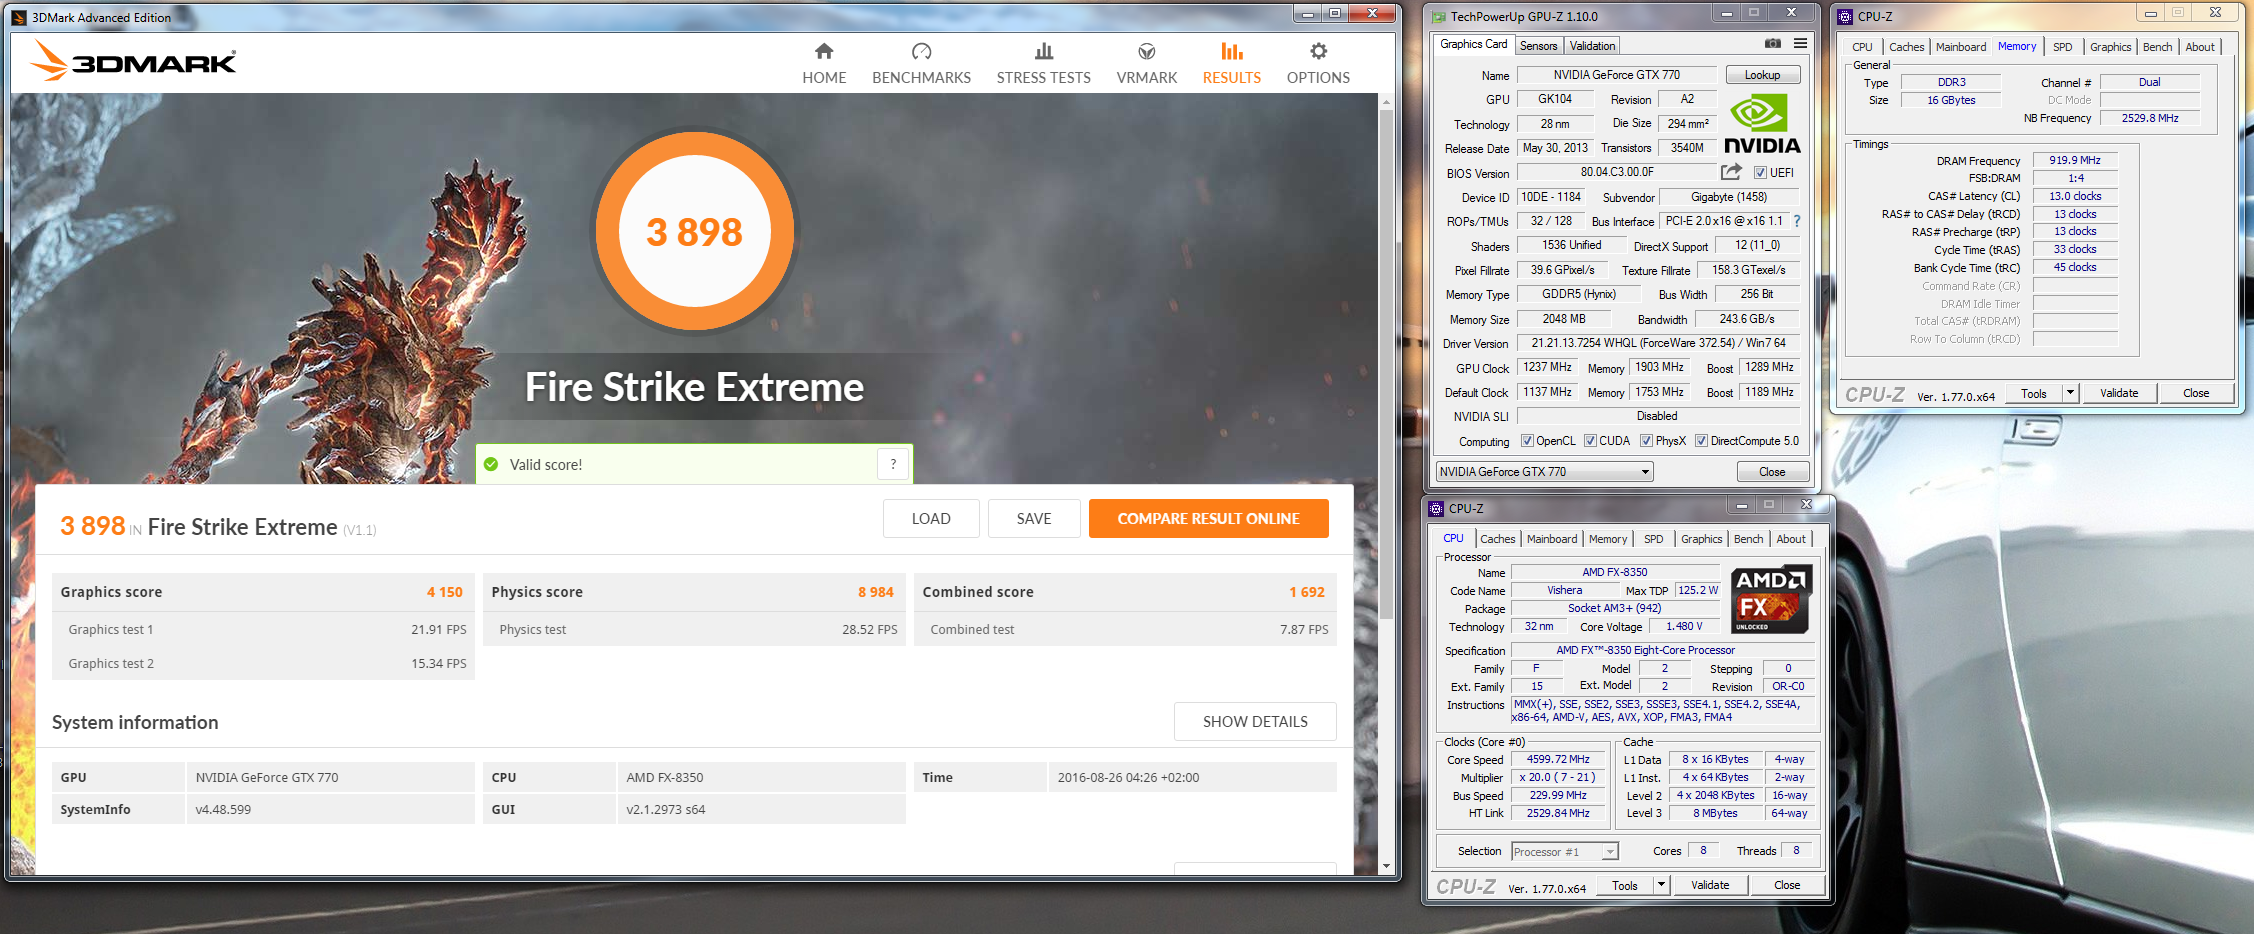The height and width of the screenshot is (934, 2254).
Task: Open VRMARK in 3DMark navigation
Action: (1147, 64)
